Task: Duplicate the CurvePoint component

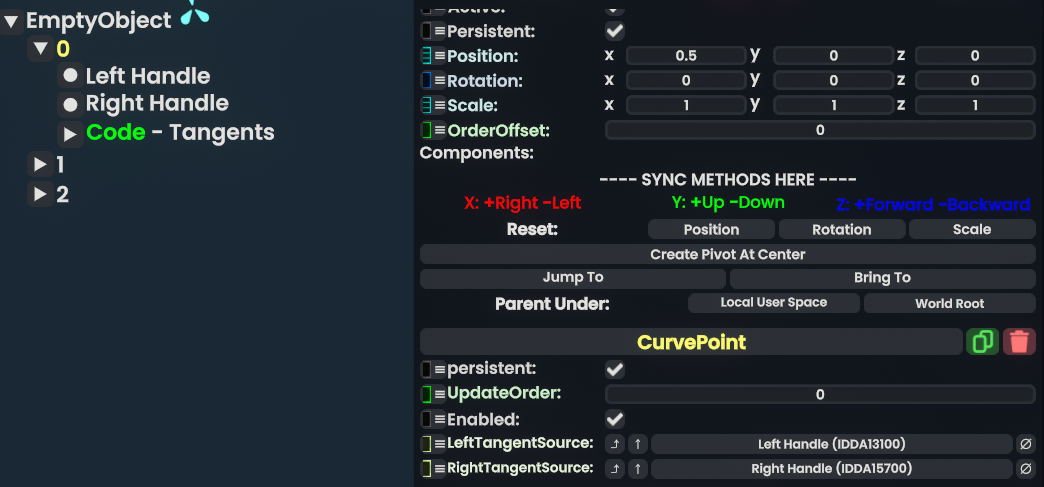Action: click(x=982, y=342)
